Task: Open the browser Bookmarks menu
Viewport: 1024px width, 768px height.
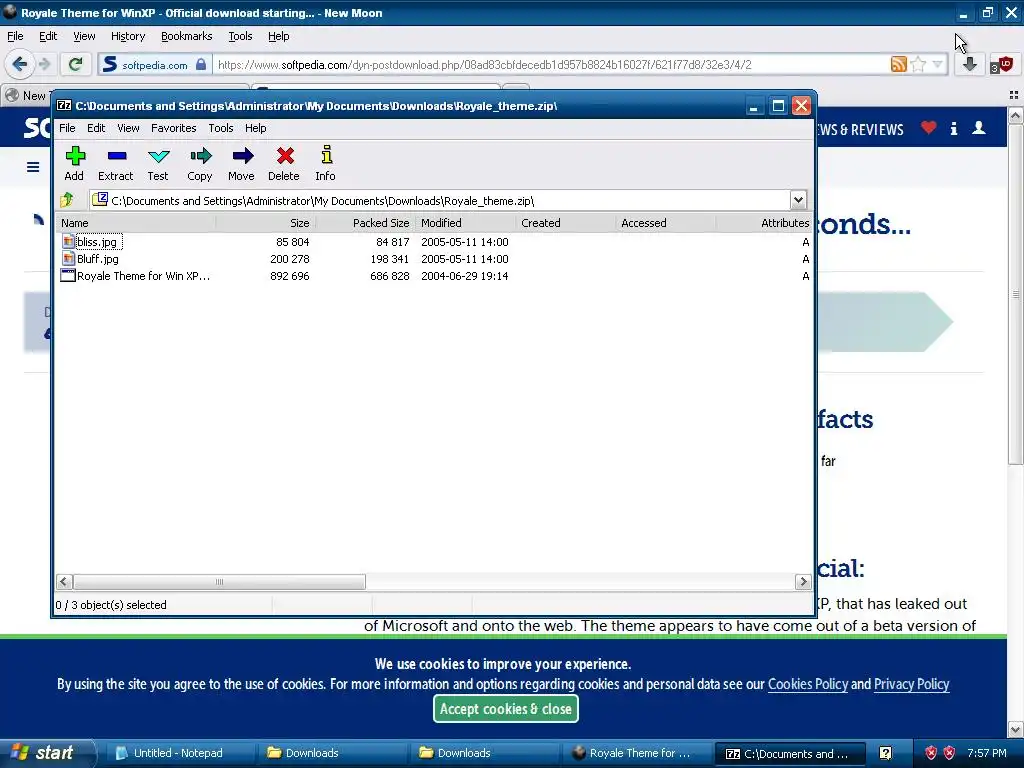Action: (x=187, y=37)
